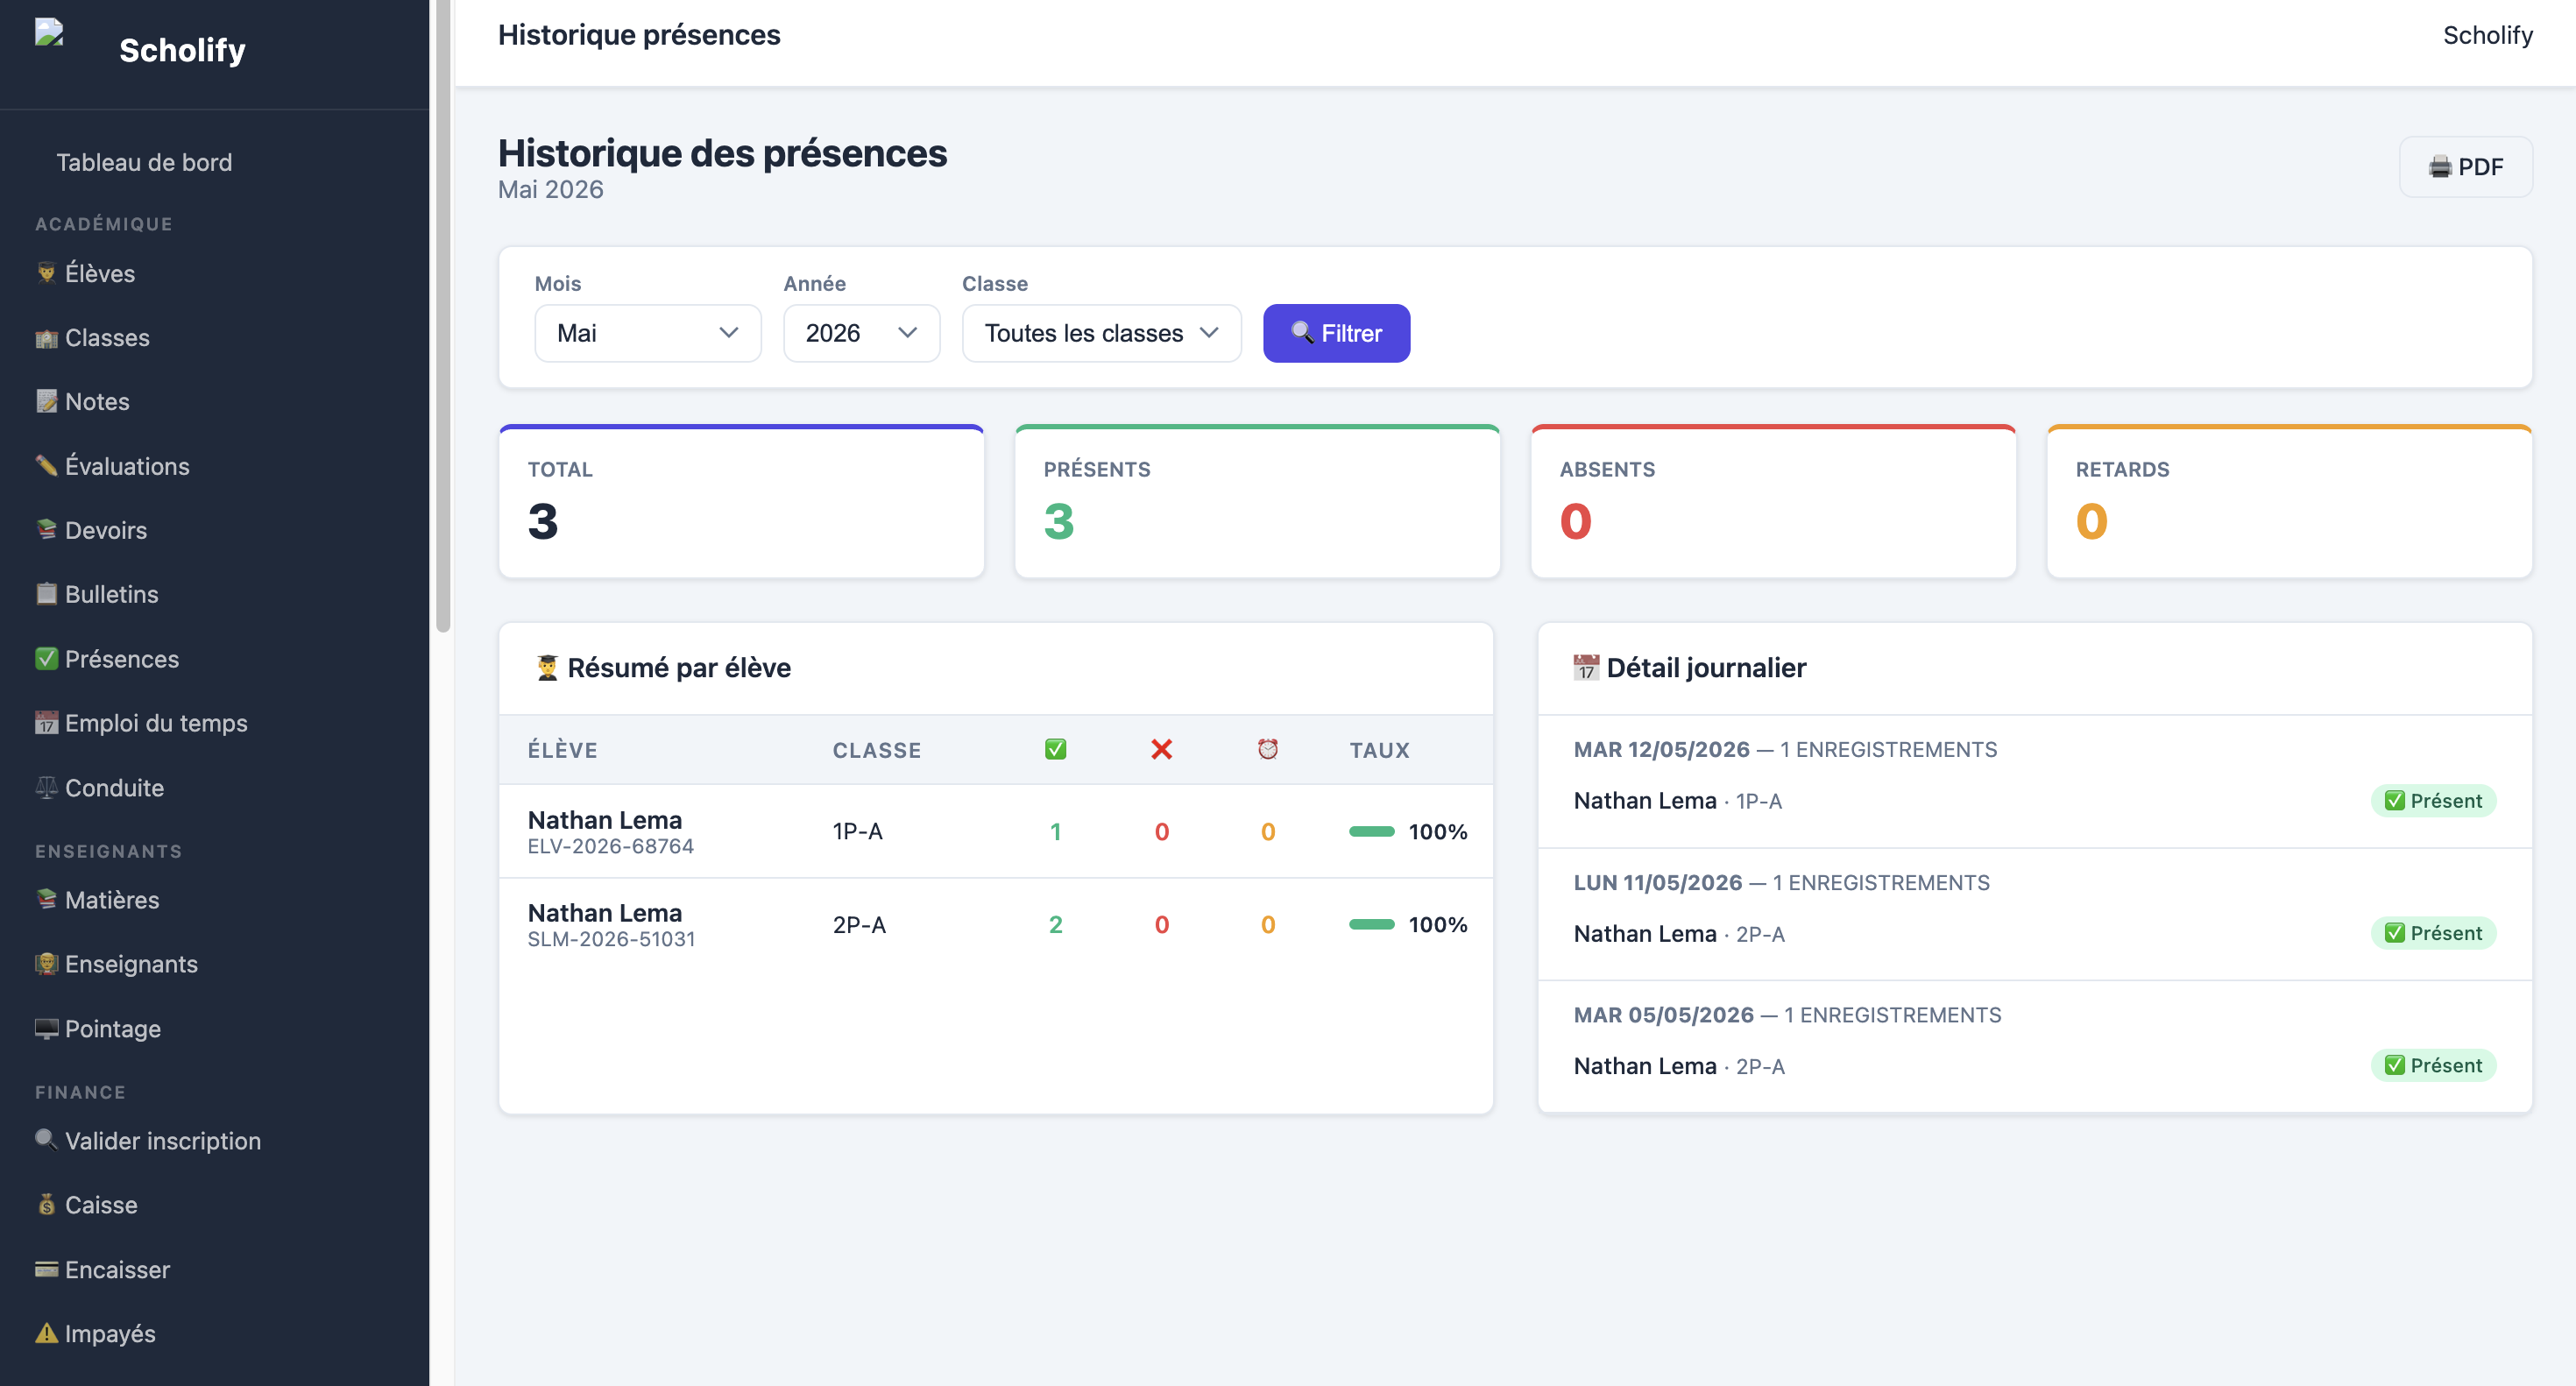Open the Toutes les classes dropdown
This screenshot has width=2576, height=1386.
click(x=1101, y=333)
